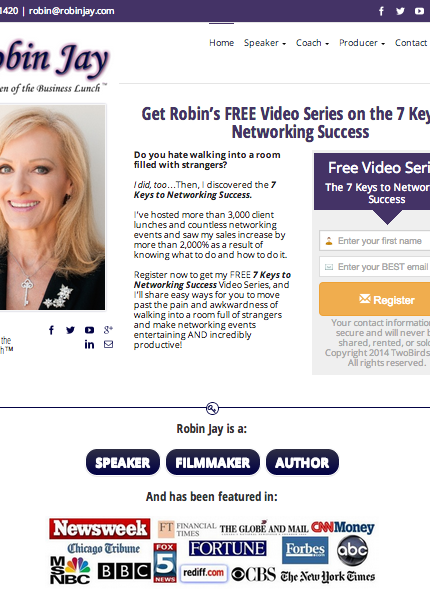Visit Facebook via icon below the photo
The height and width of the screenshot is (595, 430).
[x=51, y=330]
